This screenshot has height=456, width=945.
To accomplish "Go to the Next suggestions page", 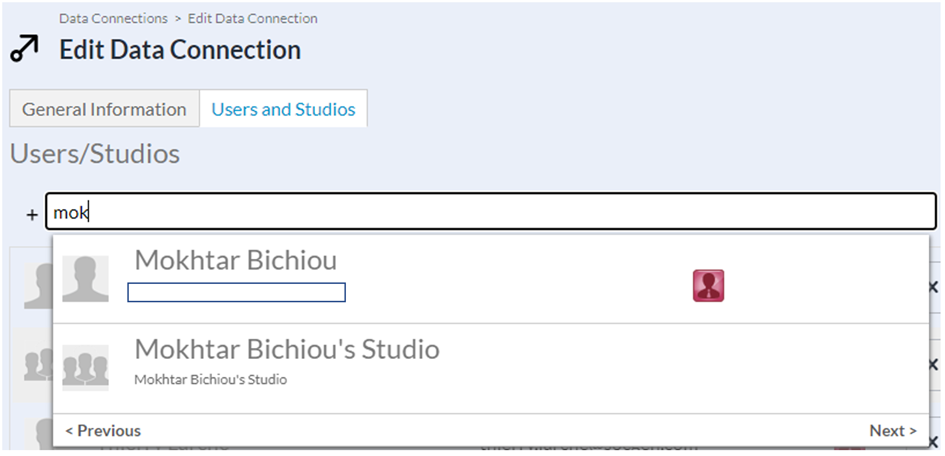I will pos(893,431).
